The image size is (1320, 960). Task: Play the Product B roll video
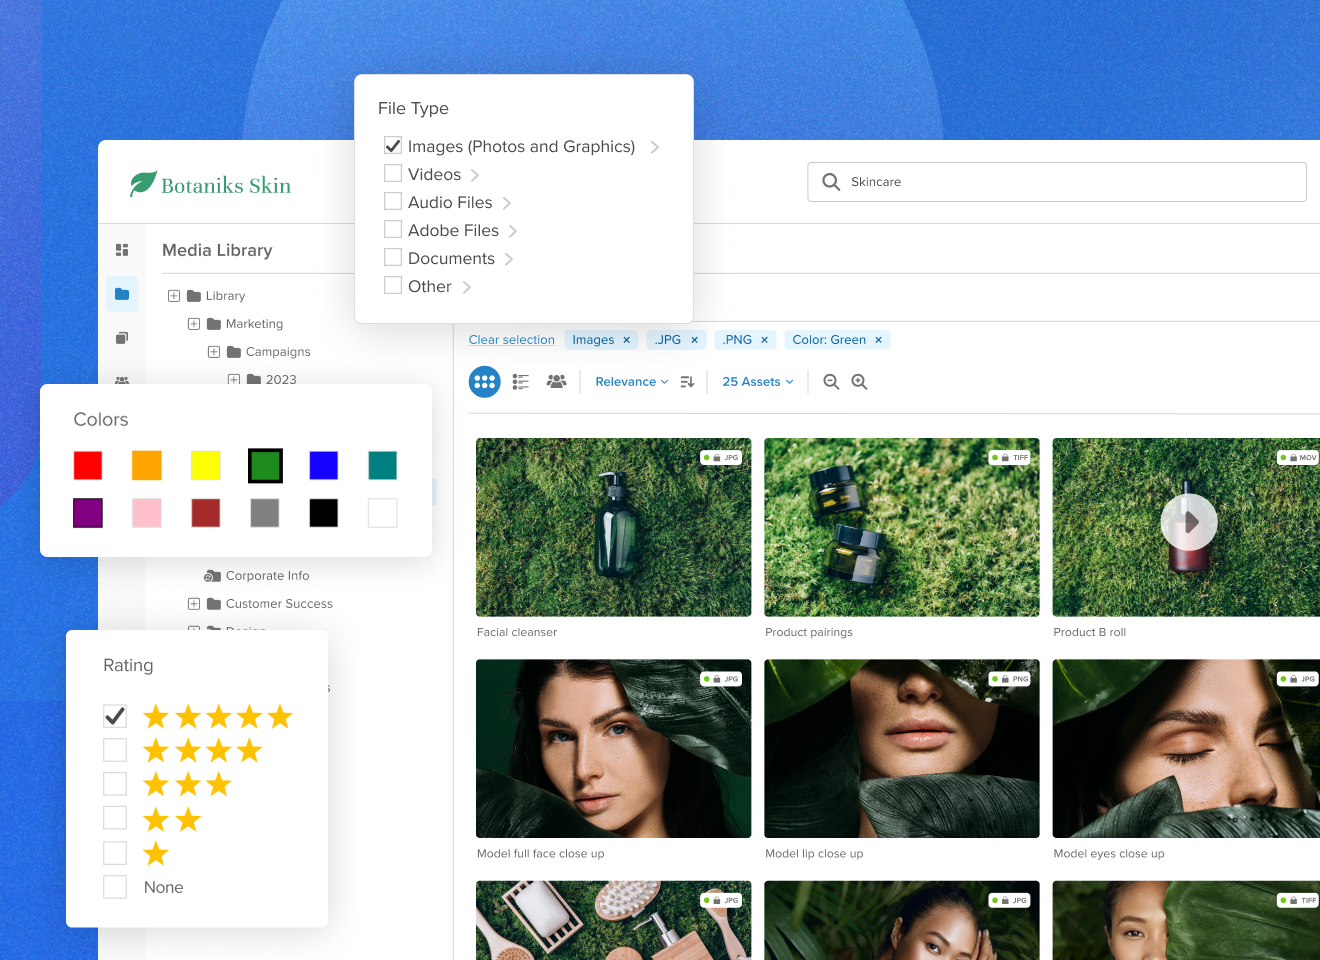1189,522
